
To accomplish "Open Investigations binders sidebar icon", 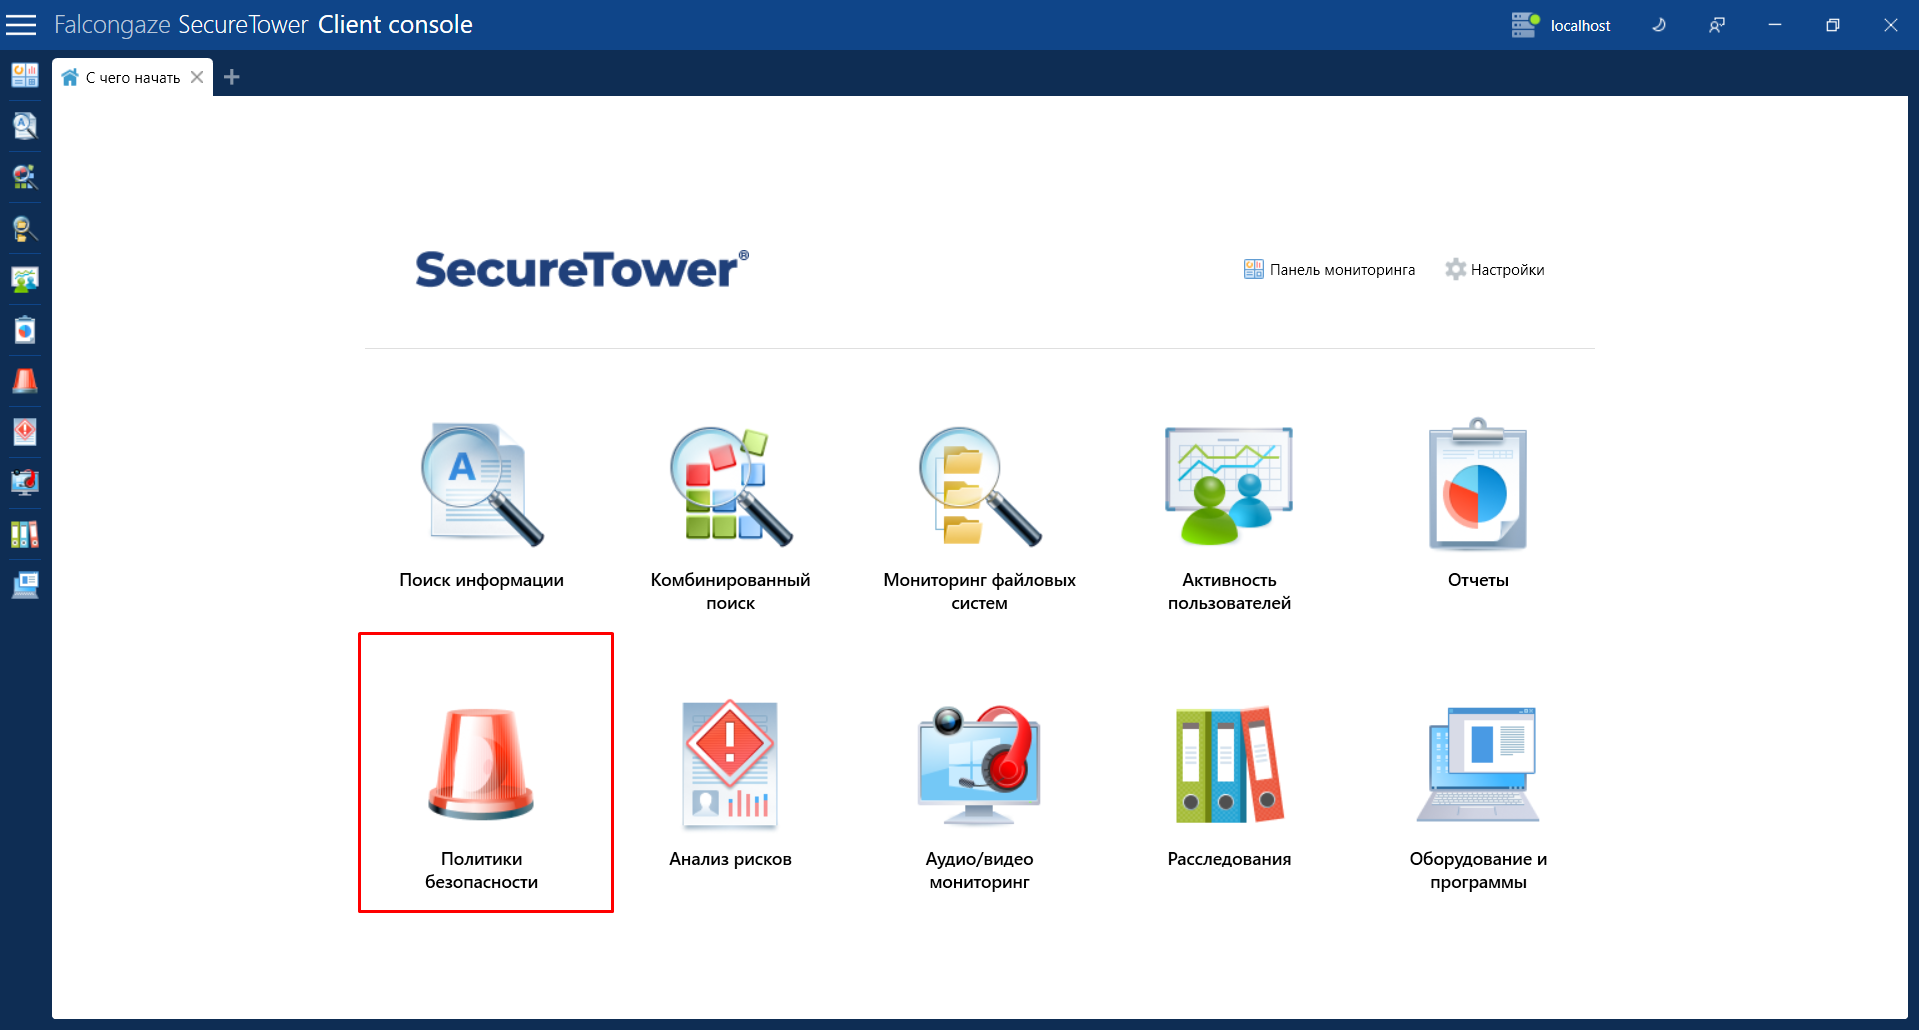I will pos(25,534).
